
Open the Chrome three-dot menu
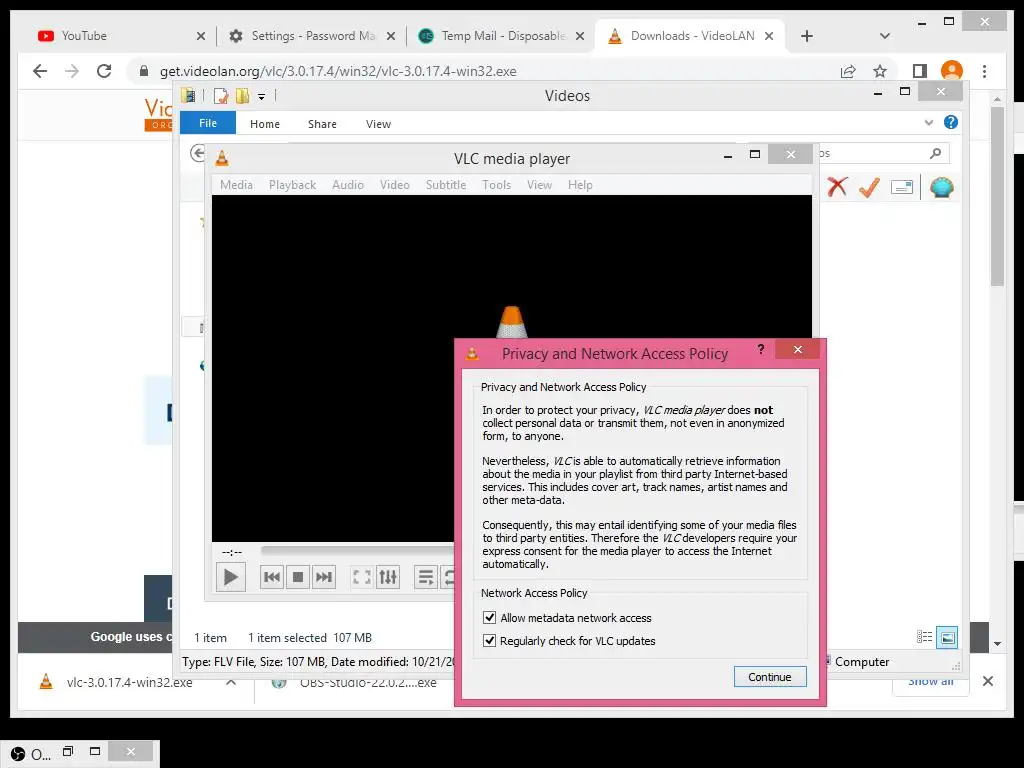tap(985, 71)
